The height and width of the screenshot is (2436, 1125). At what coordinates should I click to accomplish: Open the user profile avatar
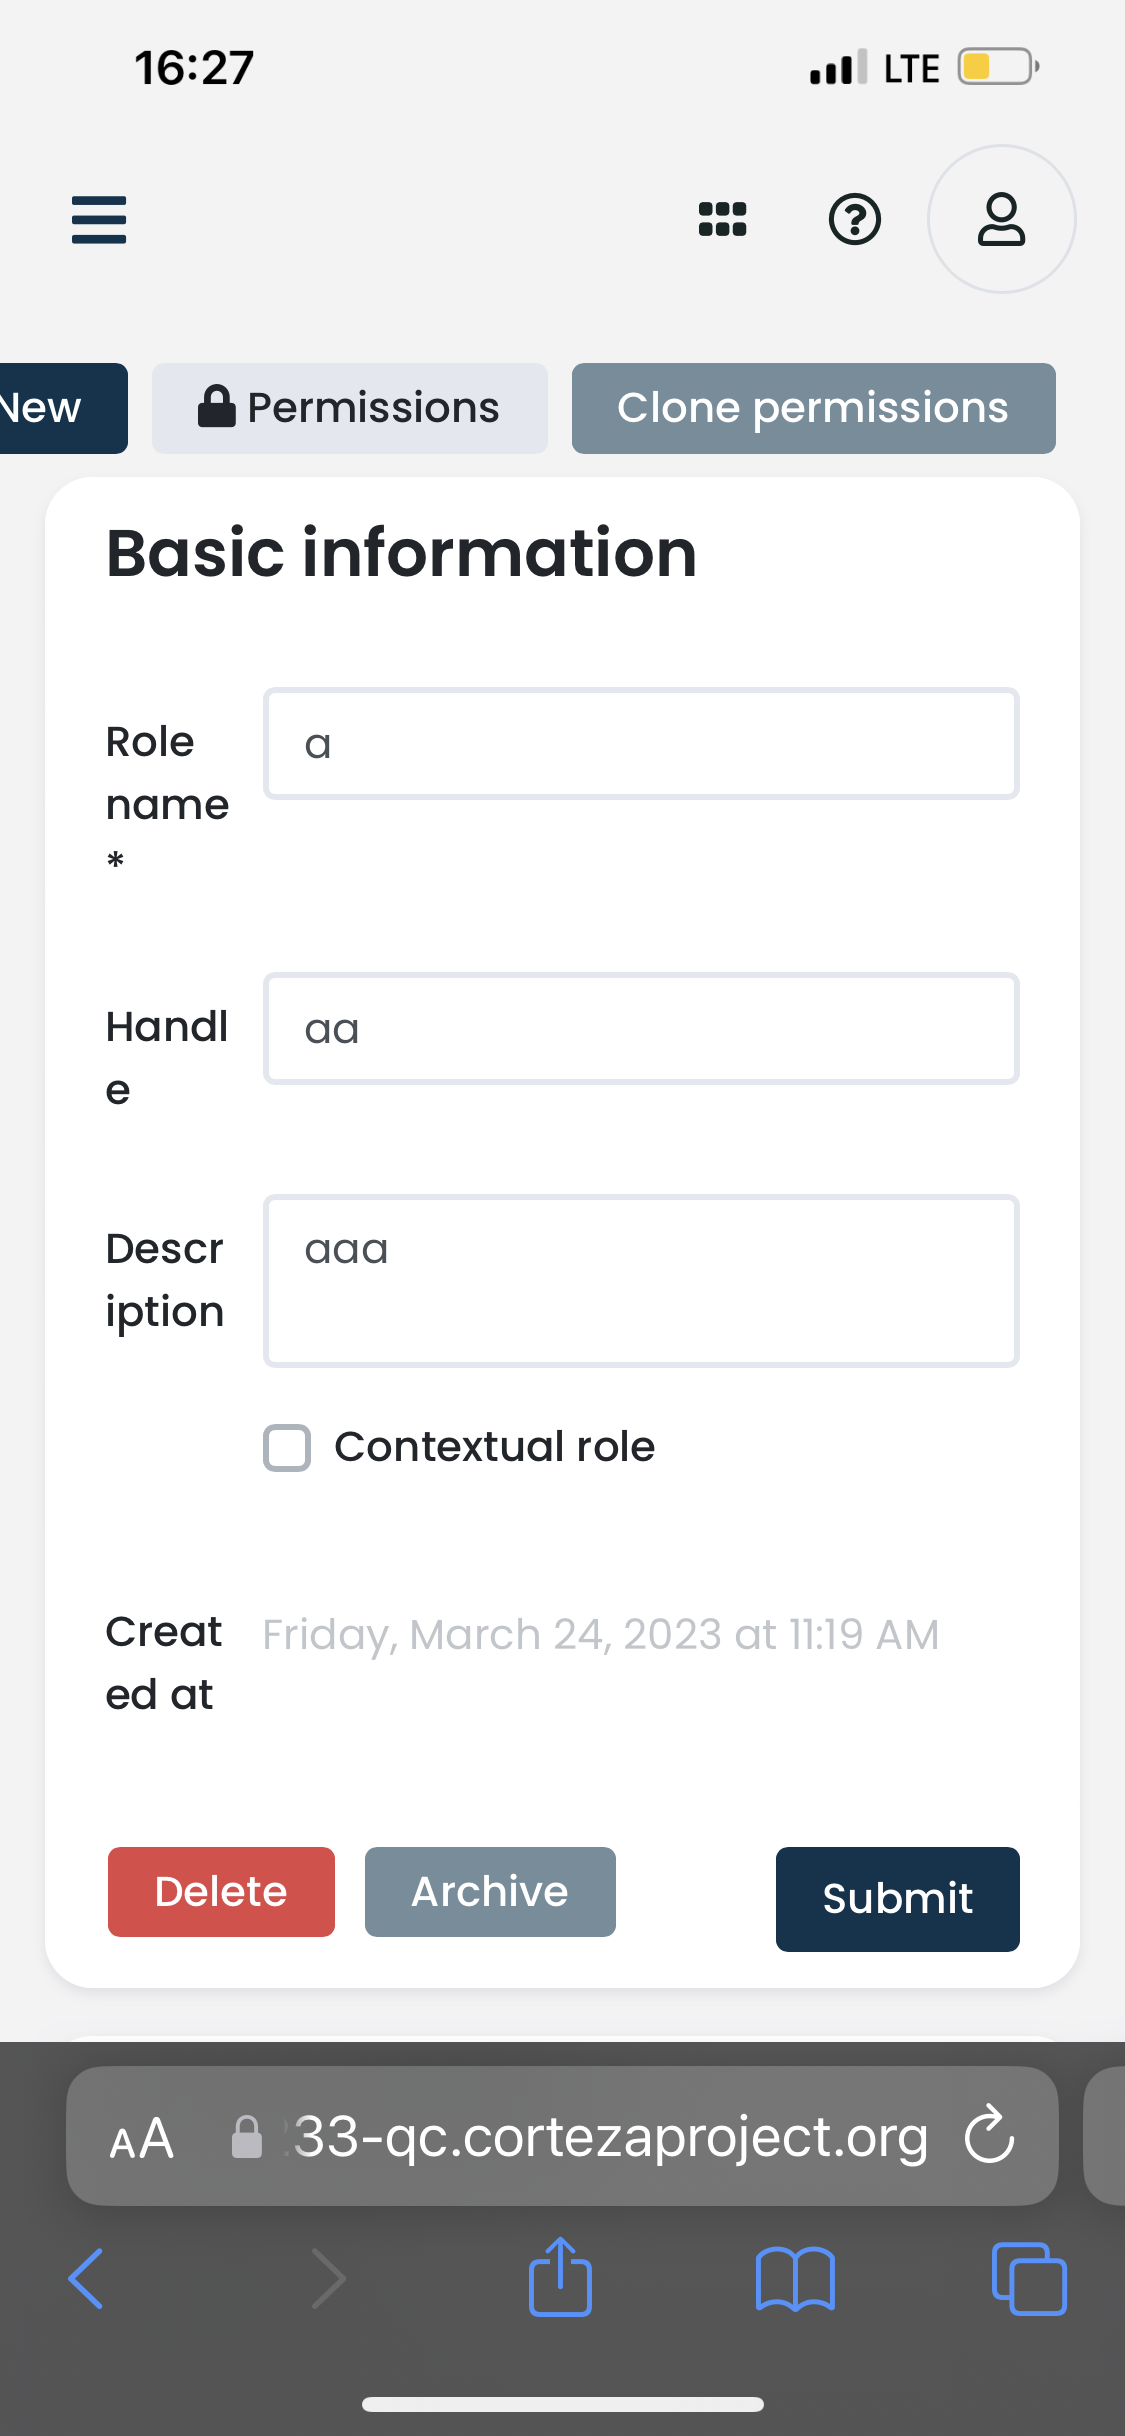[1001, 219]
